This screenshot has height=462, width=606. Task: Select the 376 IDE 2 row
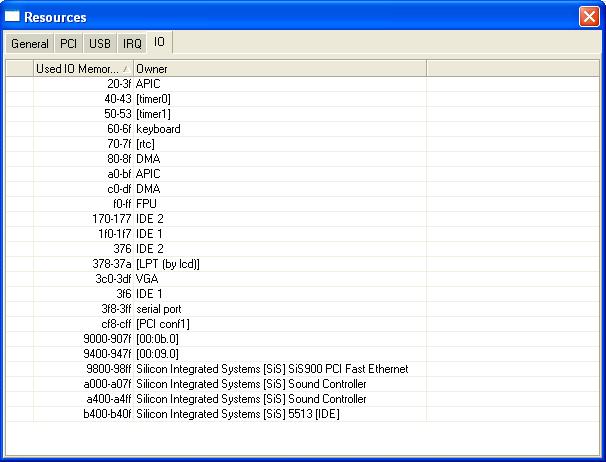point(303,249)
